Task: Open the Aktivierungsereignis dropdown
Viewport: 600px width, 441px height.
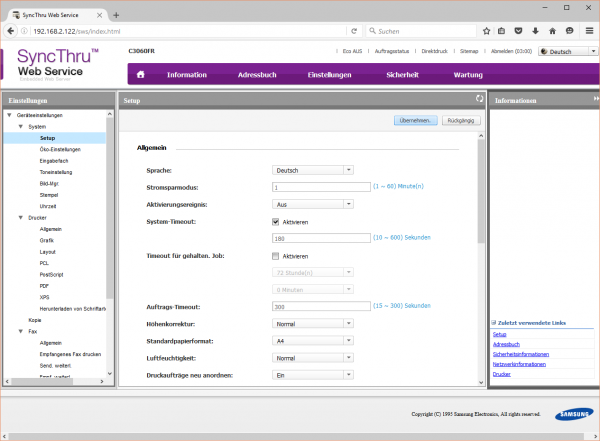Action: [x=313, y=203]
